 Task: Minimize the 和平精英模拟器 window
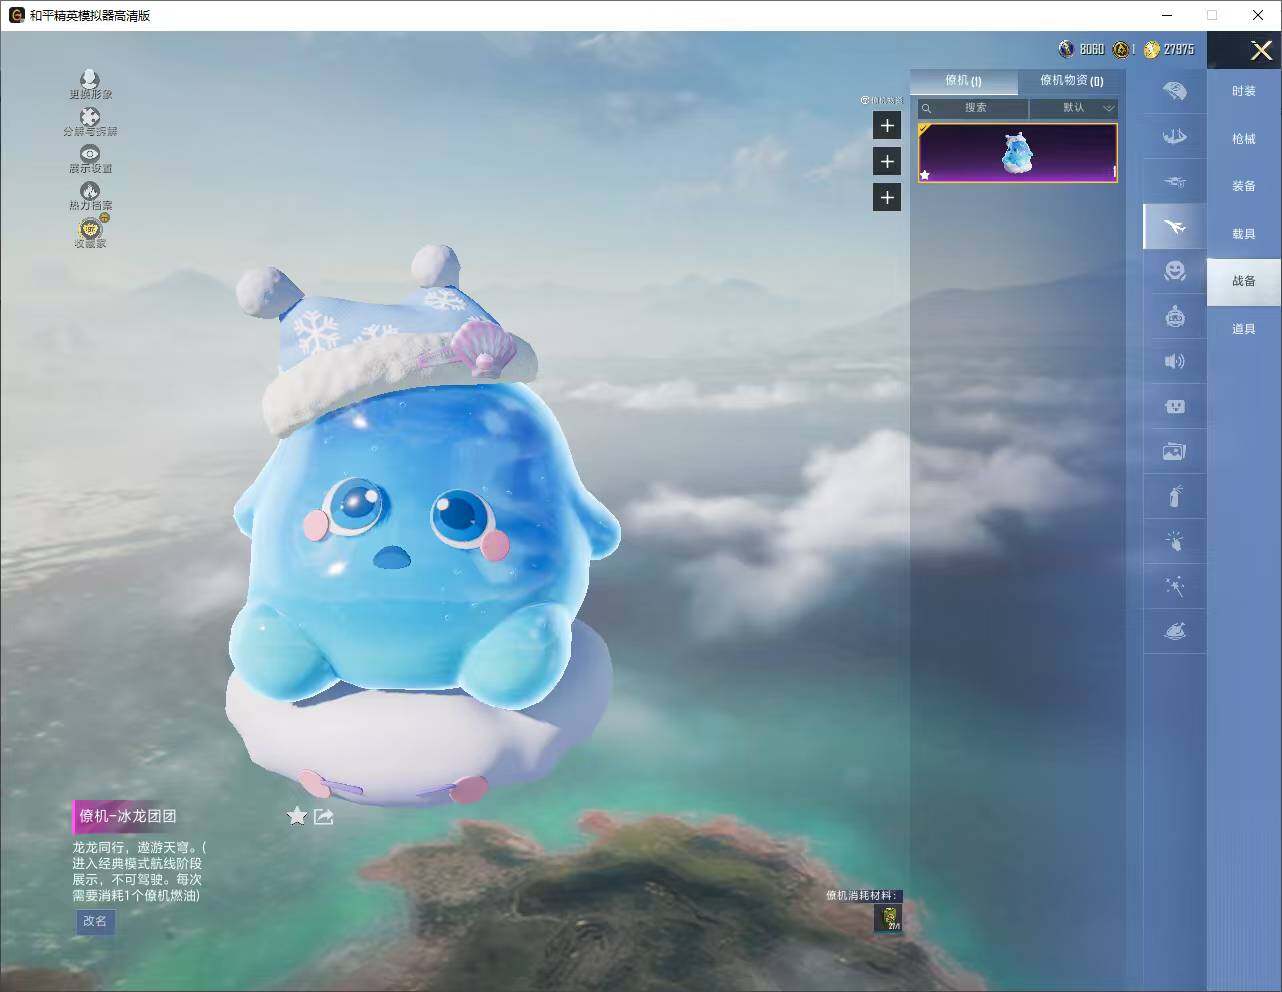point(1168,15)
